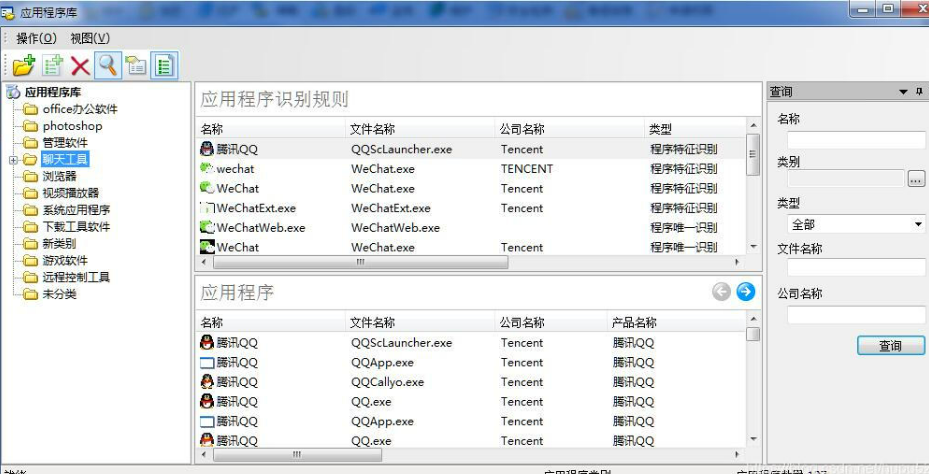Pin the 查询 panel with pin icon
This screenshot has height=474, width=929.
click(920, 91)
